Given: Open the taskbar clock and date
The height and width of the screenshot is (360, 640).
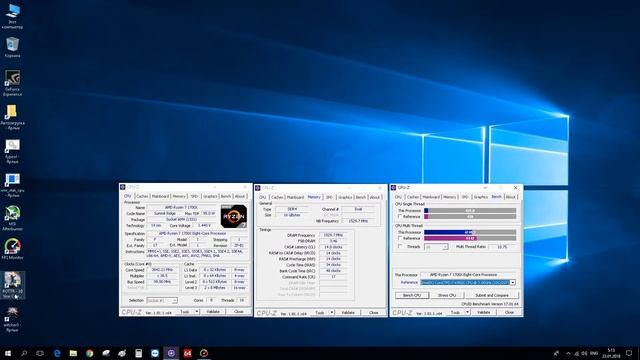Looking at the screenshot, I should [611, 353].
